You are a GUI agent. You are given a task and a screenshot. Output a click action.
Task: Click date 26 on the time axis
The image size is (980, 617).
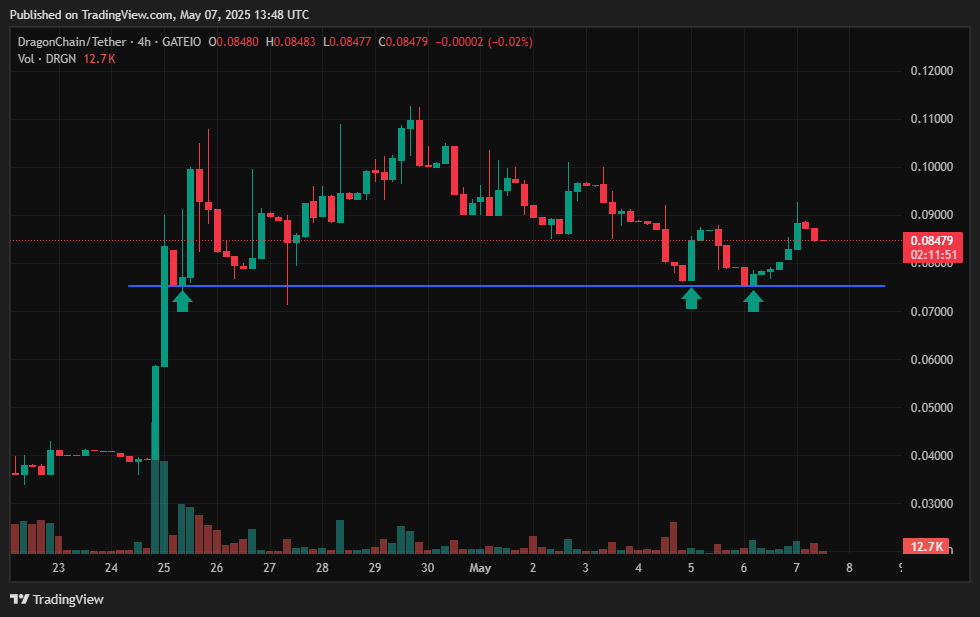[x=216, y=568]
